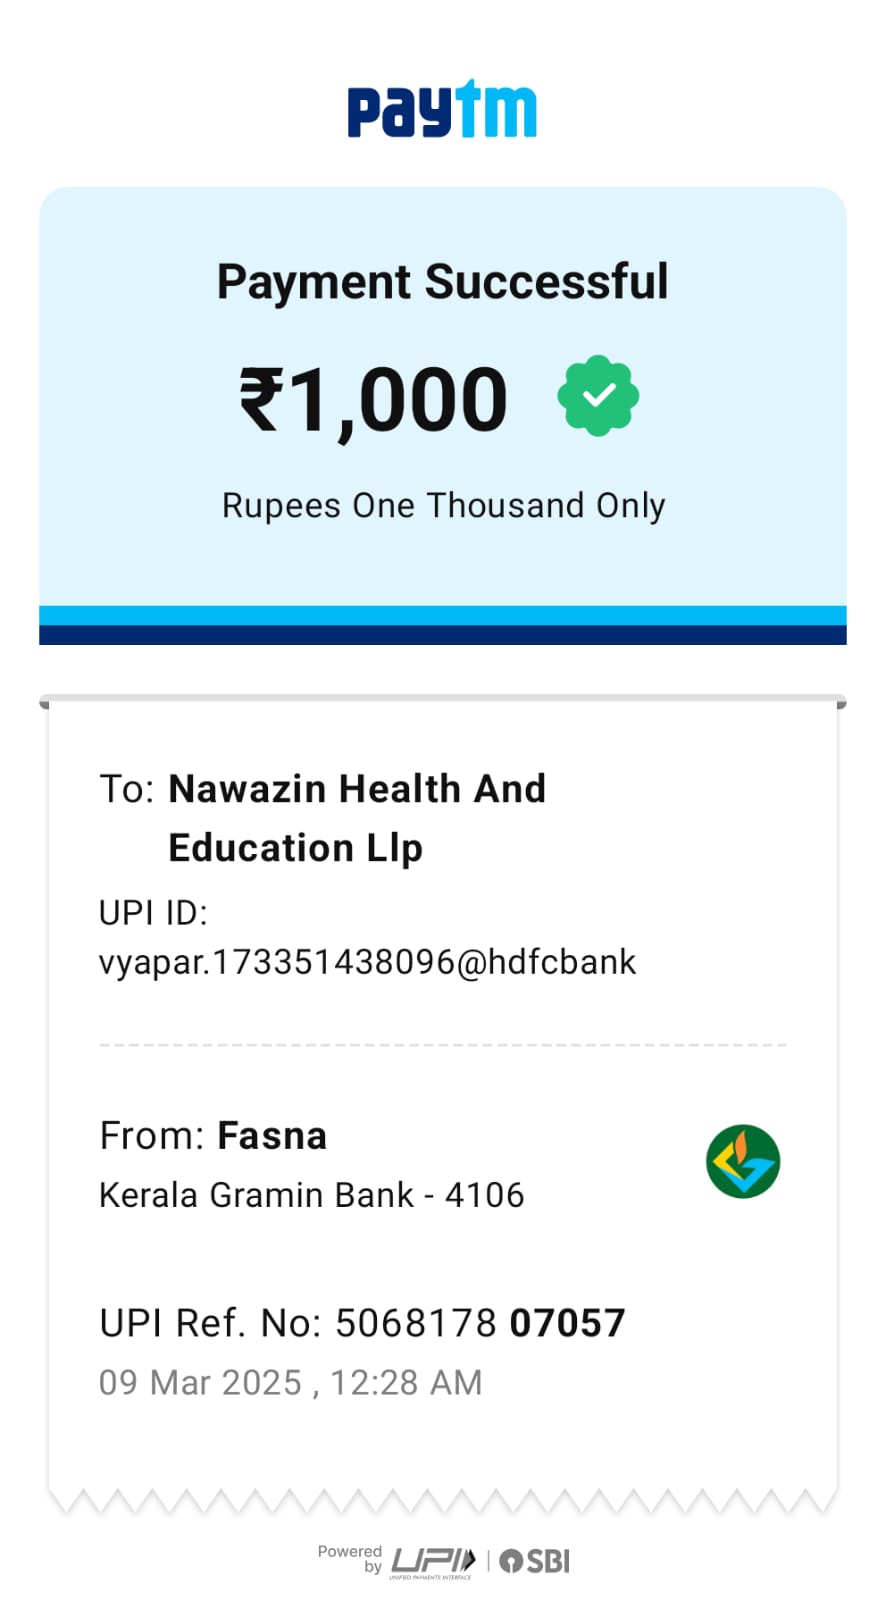Viewport: 886px width, 1600px height.
Task: Select the ₹1,000 amount
Action: [x=374, y=400]
